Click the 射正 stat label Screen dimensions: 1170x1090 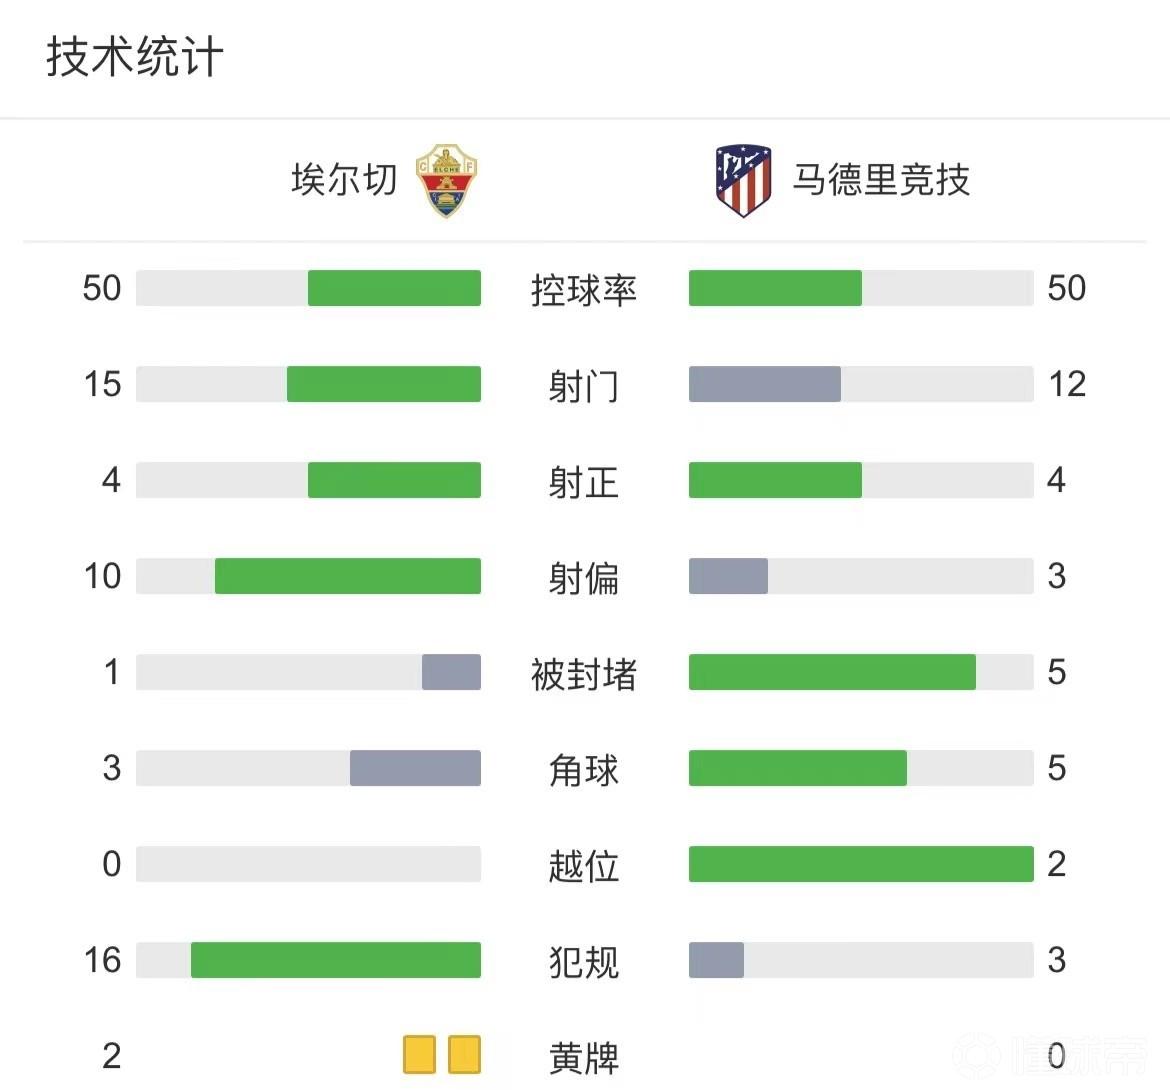(584, 482)
